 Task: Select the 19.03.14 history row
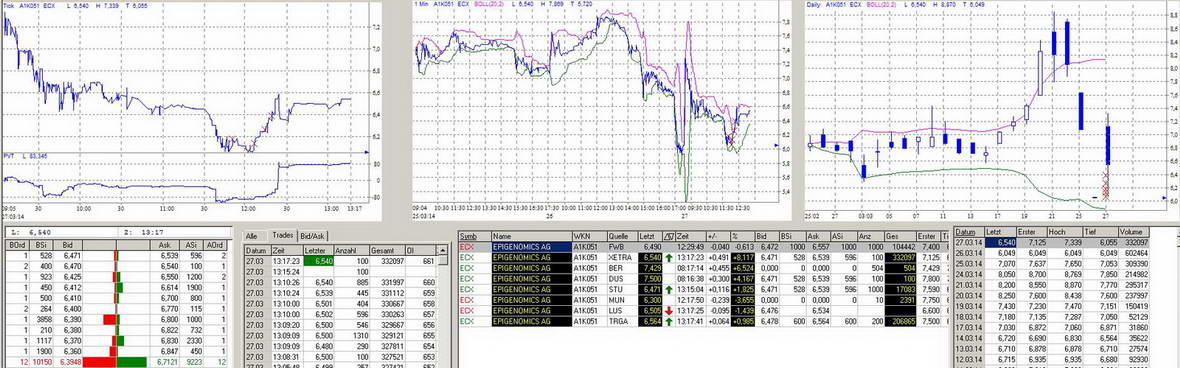[x=1051, y=307]
